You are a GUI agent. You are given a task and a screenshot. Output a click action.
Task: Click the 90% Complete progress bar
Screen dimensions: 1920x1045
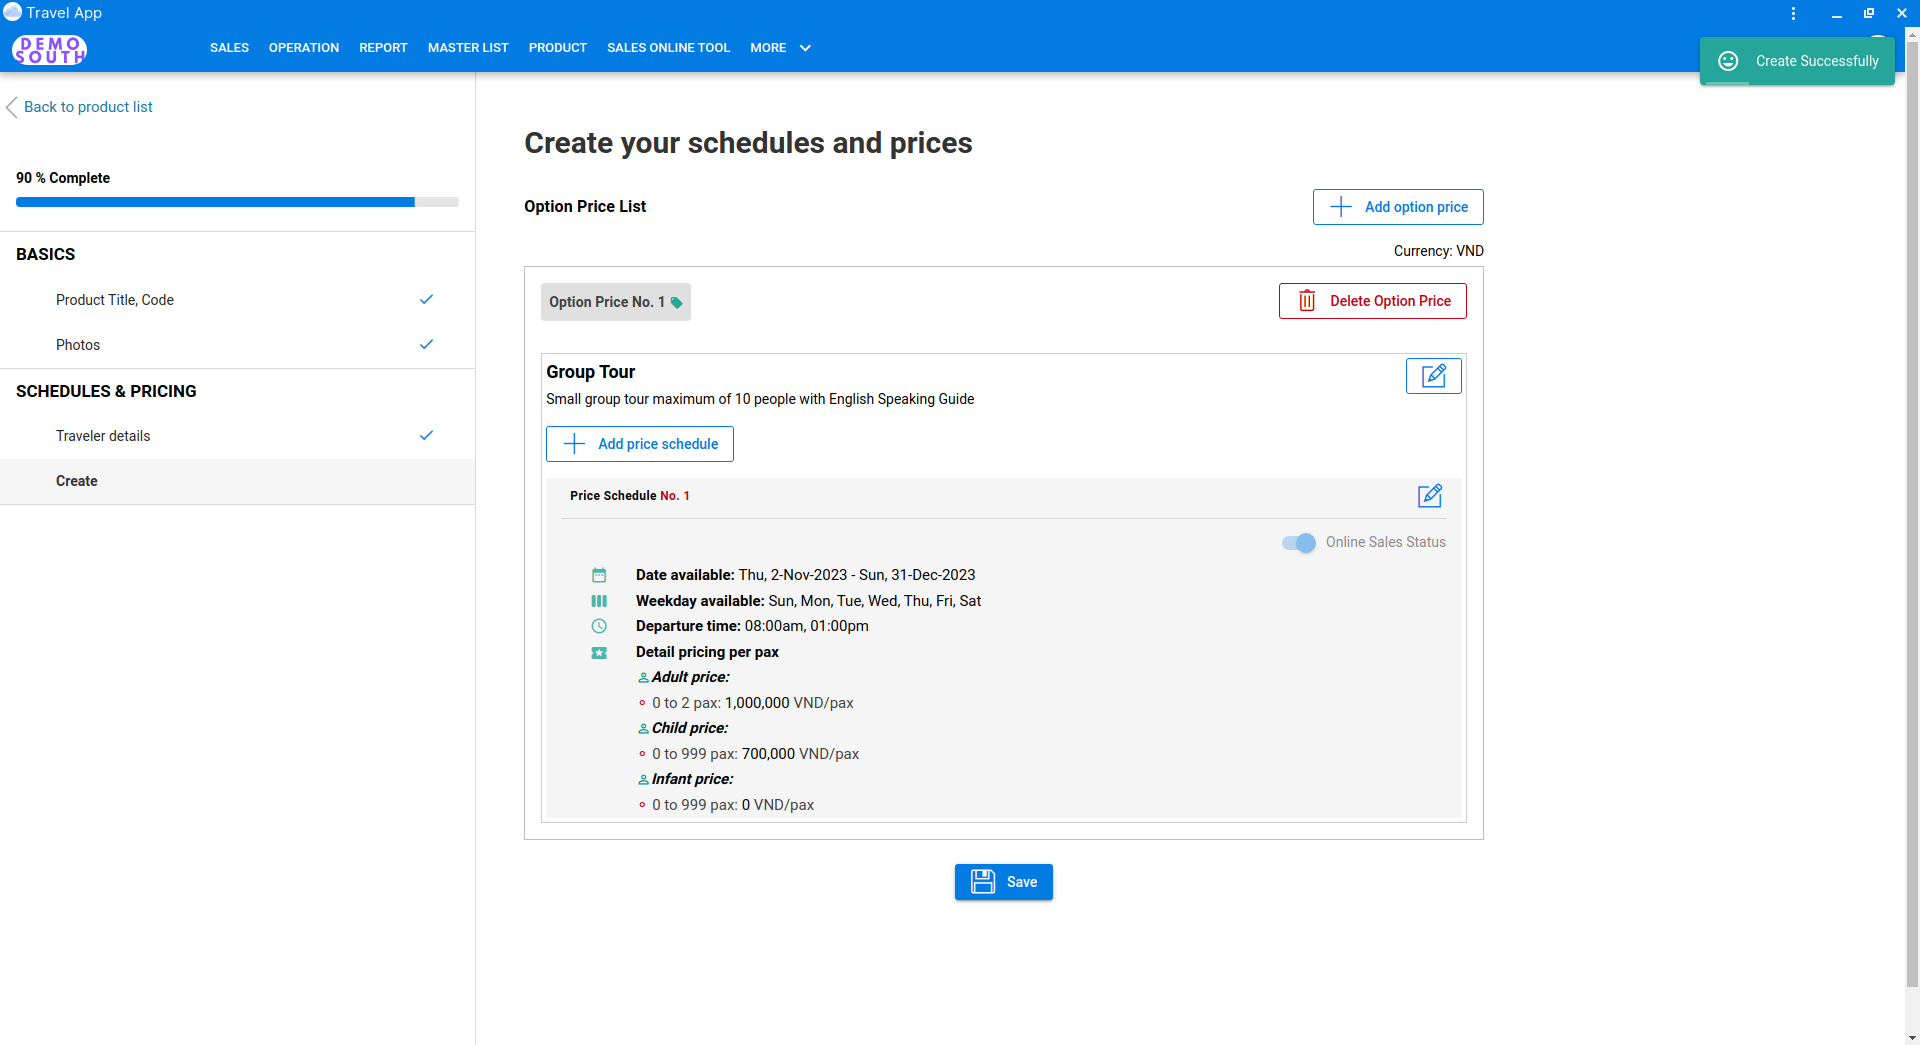237,202
